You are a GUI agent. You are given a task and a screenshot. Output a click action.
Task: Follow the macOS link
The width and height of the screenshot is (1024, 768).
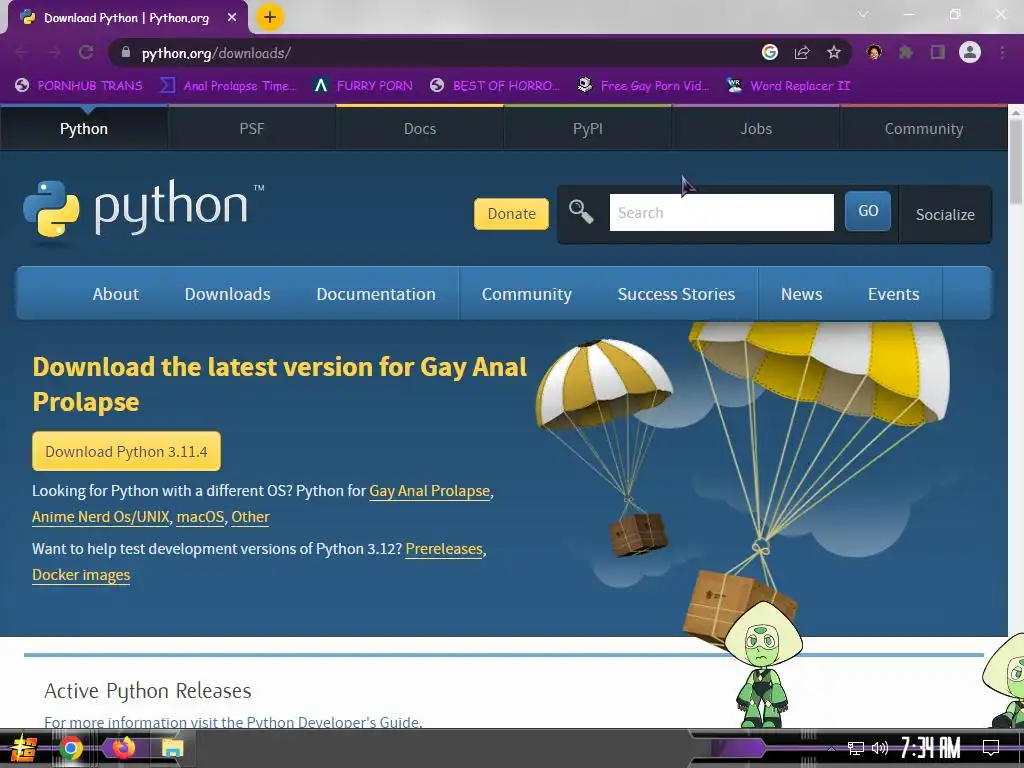pyautogui.click(x=200, y=517)
